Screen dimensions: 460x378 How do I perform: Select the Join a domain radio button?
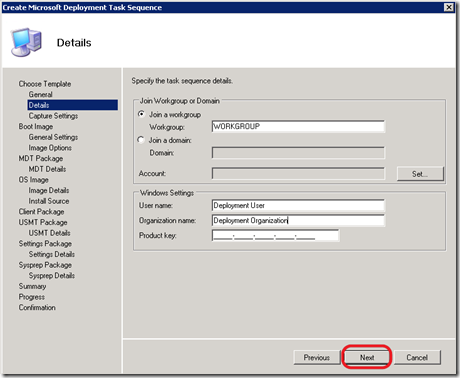[141, 140]
